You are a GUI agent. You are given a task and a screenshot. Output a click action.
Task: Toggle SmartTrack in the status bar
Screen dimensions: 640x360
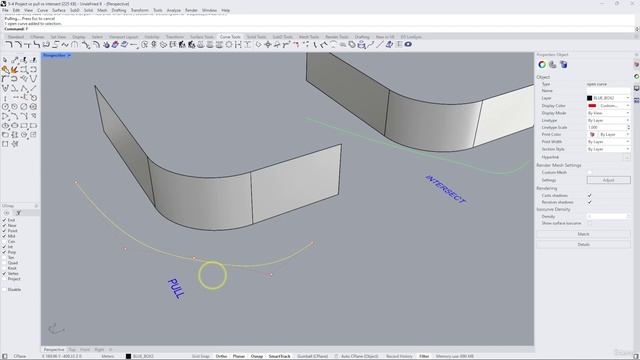[279, 356]
